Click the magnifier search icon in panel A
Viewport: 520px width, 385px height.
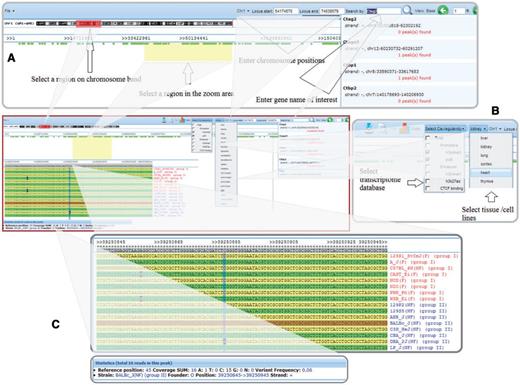(x=407, y=10)
